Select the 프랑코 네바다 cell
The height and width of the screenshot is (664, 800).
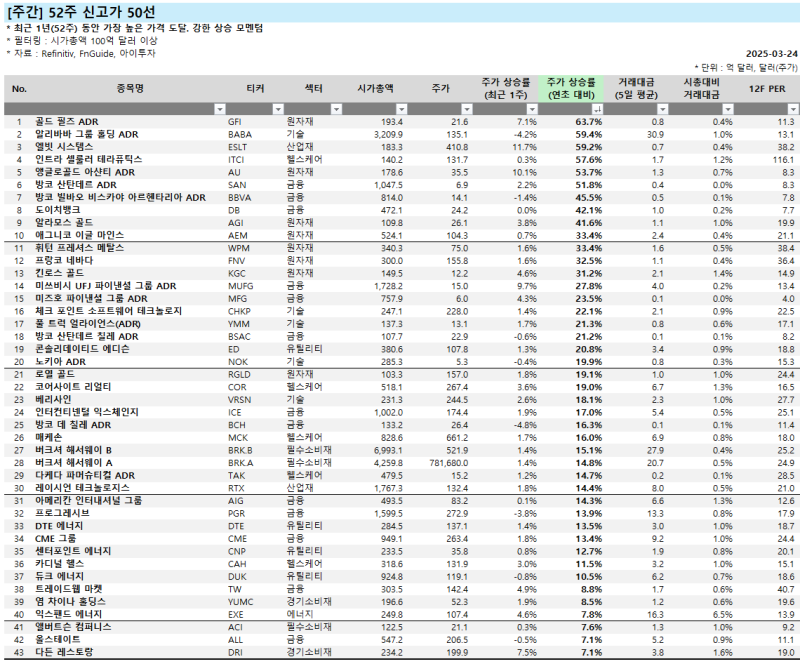point(64,261)
